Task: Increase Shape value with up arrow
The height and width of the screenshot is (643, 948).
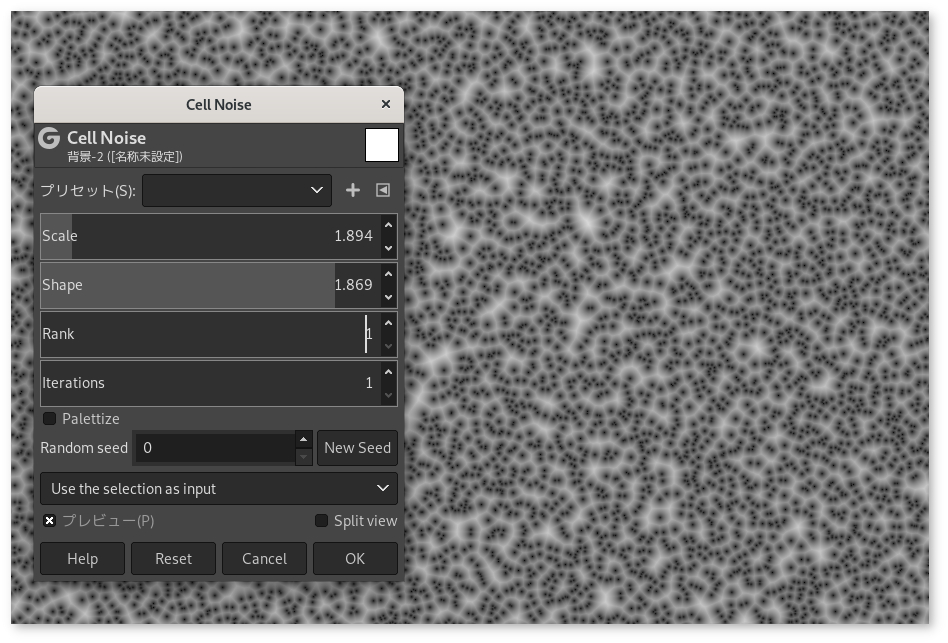Action: 388,275
